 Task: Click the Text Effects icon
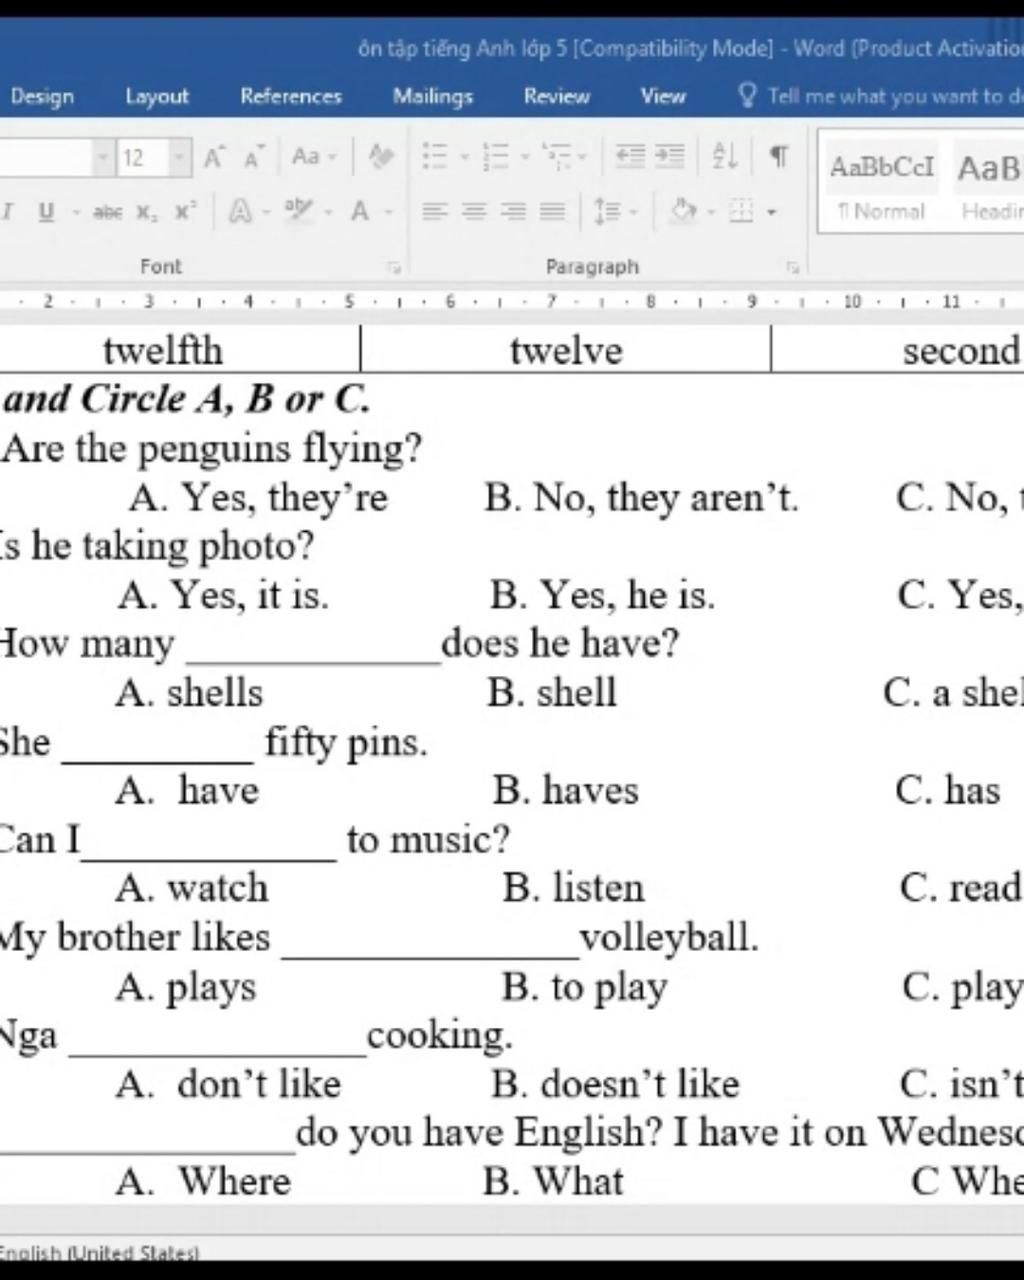click(240, 211)
